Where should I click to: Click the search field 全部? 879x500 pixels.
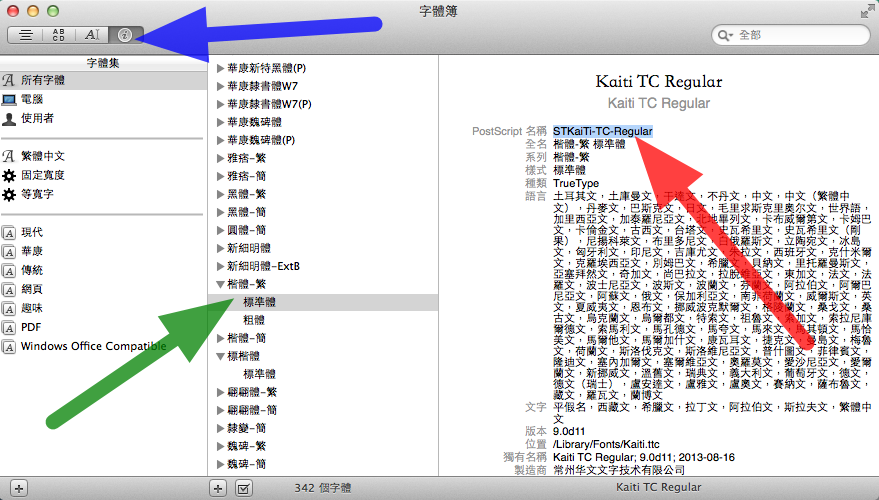click(790, 35)
